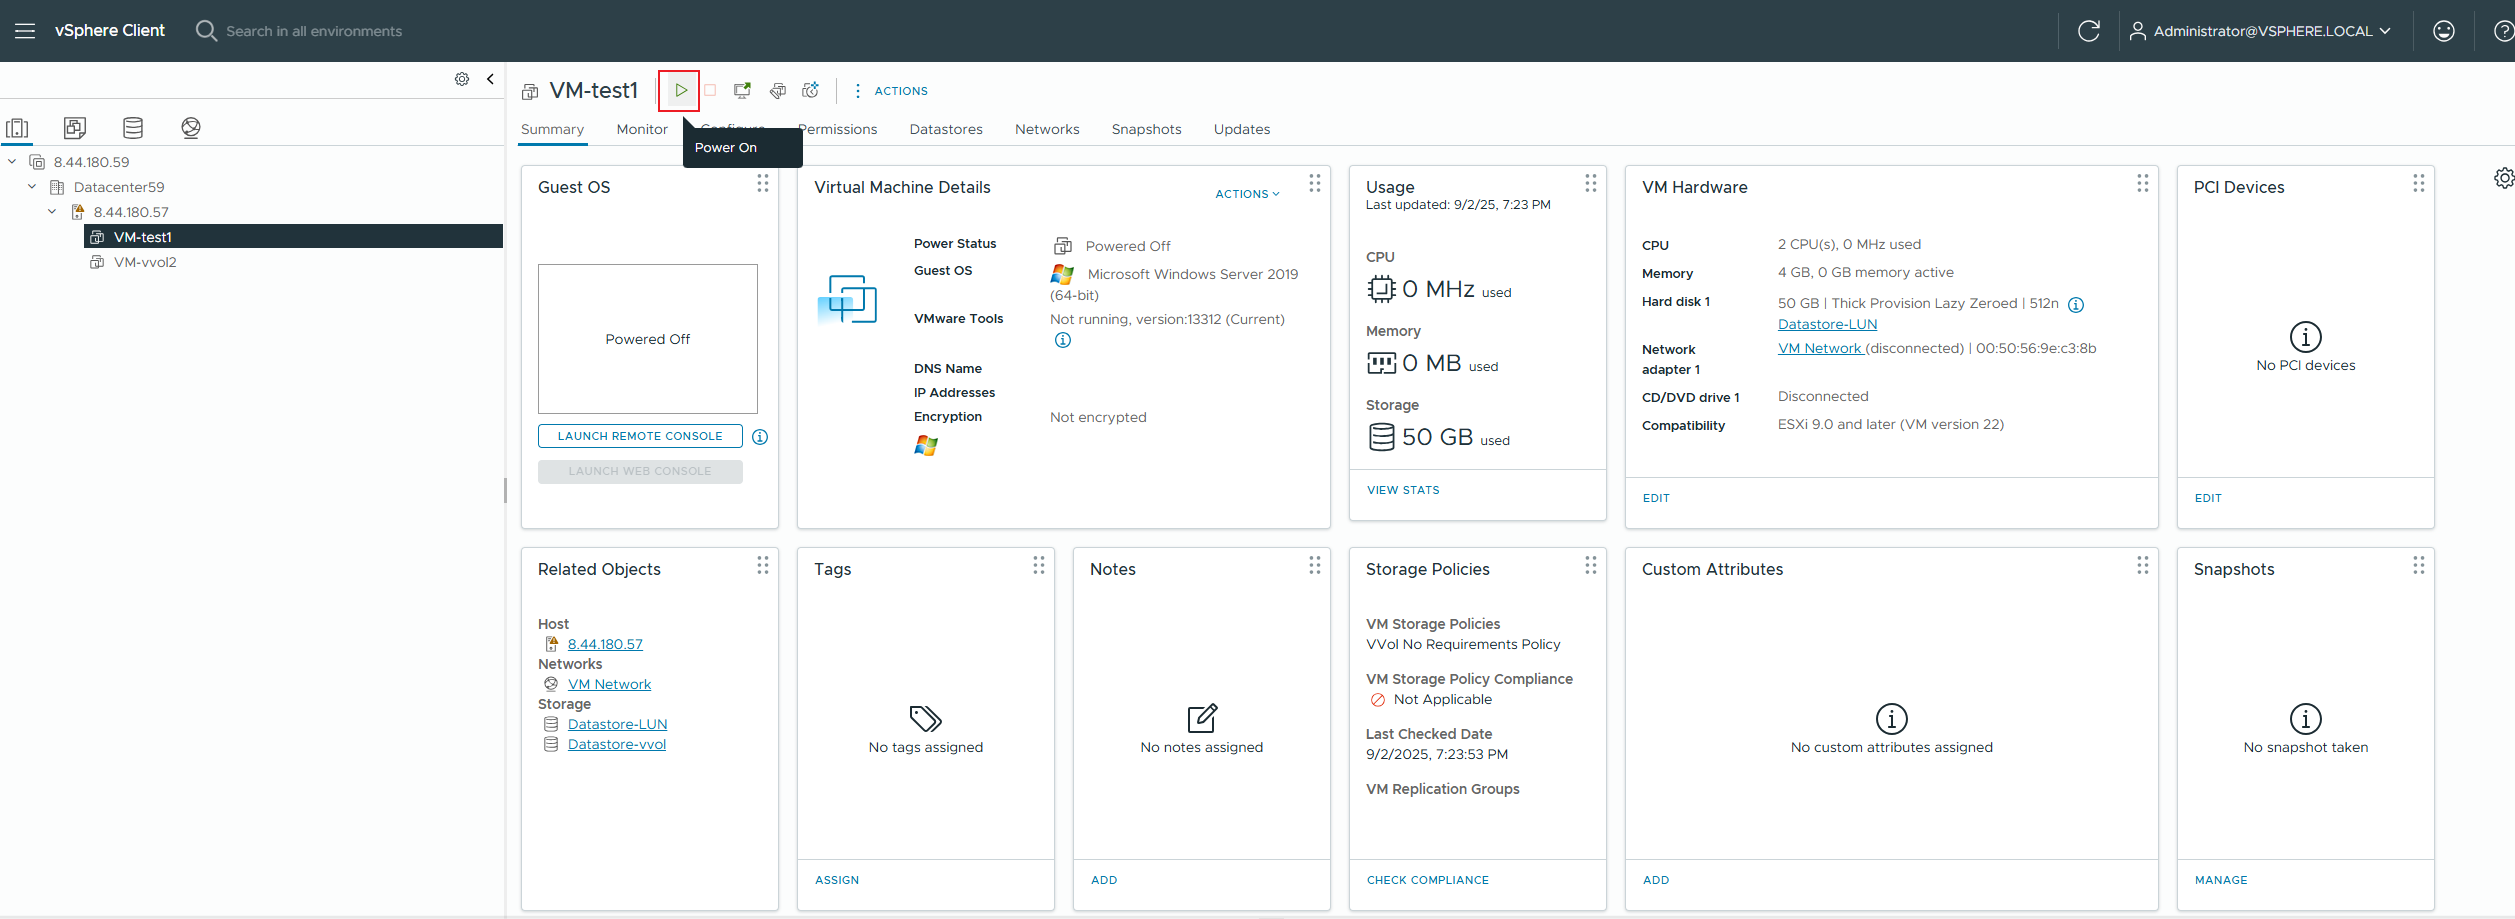The width and height of the screenshot is (2515, 919).
Task: Open Datastore-LUN link in VM Hardware
Action: coord(1827,324)
